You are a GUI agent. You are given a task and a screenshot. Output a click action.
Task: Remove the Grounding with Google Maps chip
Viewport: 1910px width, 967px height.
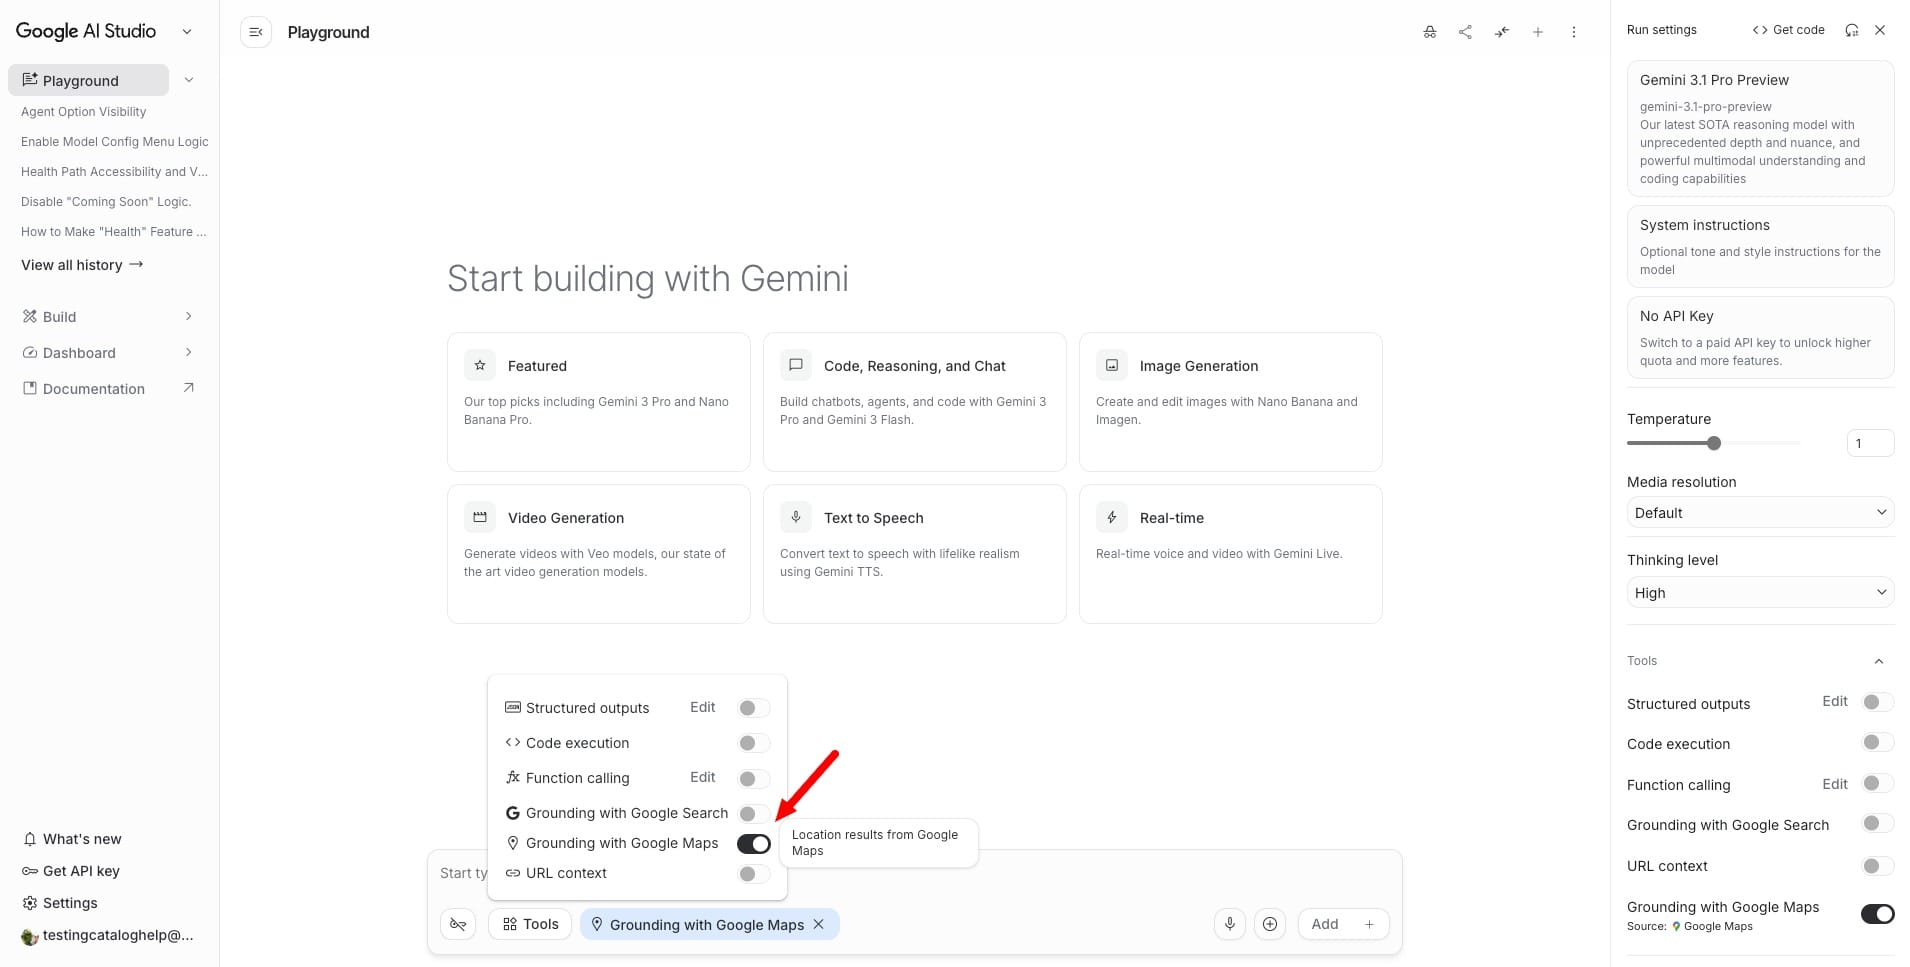coord(819,924)
